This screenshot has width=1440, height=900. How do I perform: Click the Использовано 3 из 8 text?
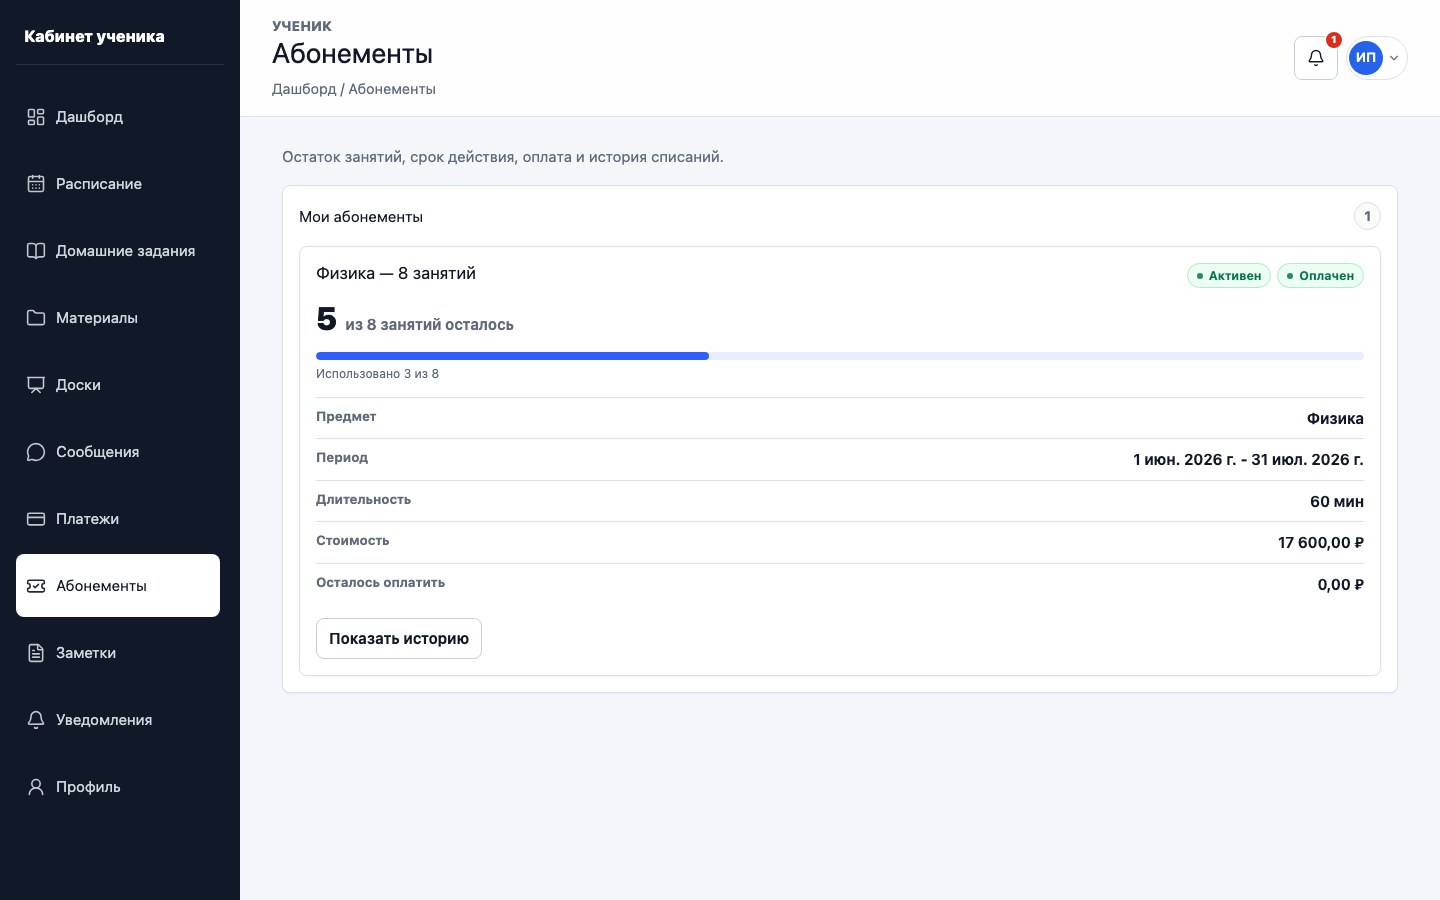(x=377, y=374)
